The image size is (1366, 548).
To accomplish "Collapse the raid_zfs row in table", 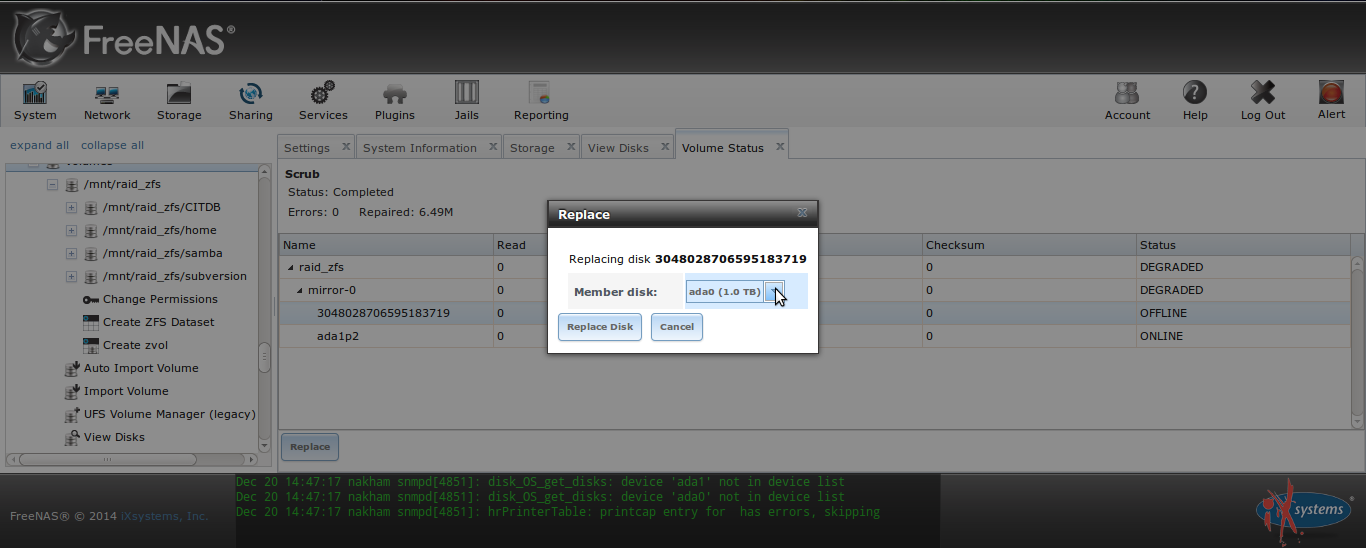I will tap(291, 267).
